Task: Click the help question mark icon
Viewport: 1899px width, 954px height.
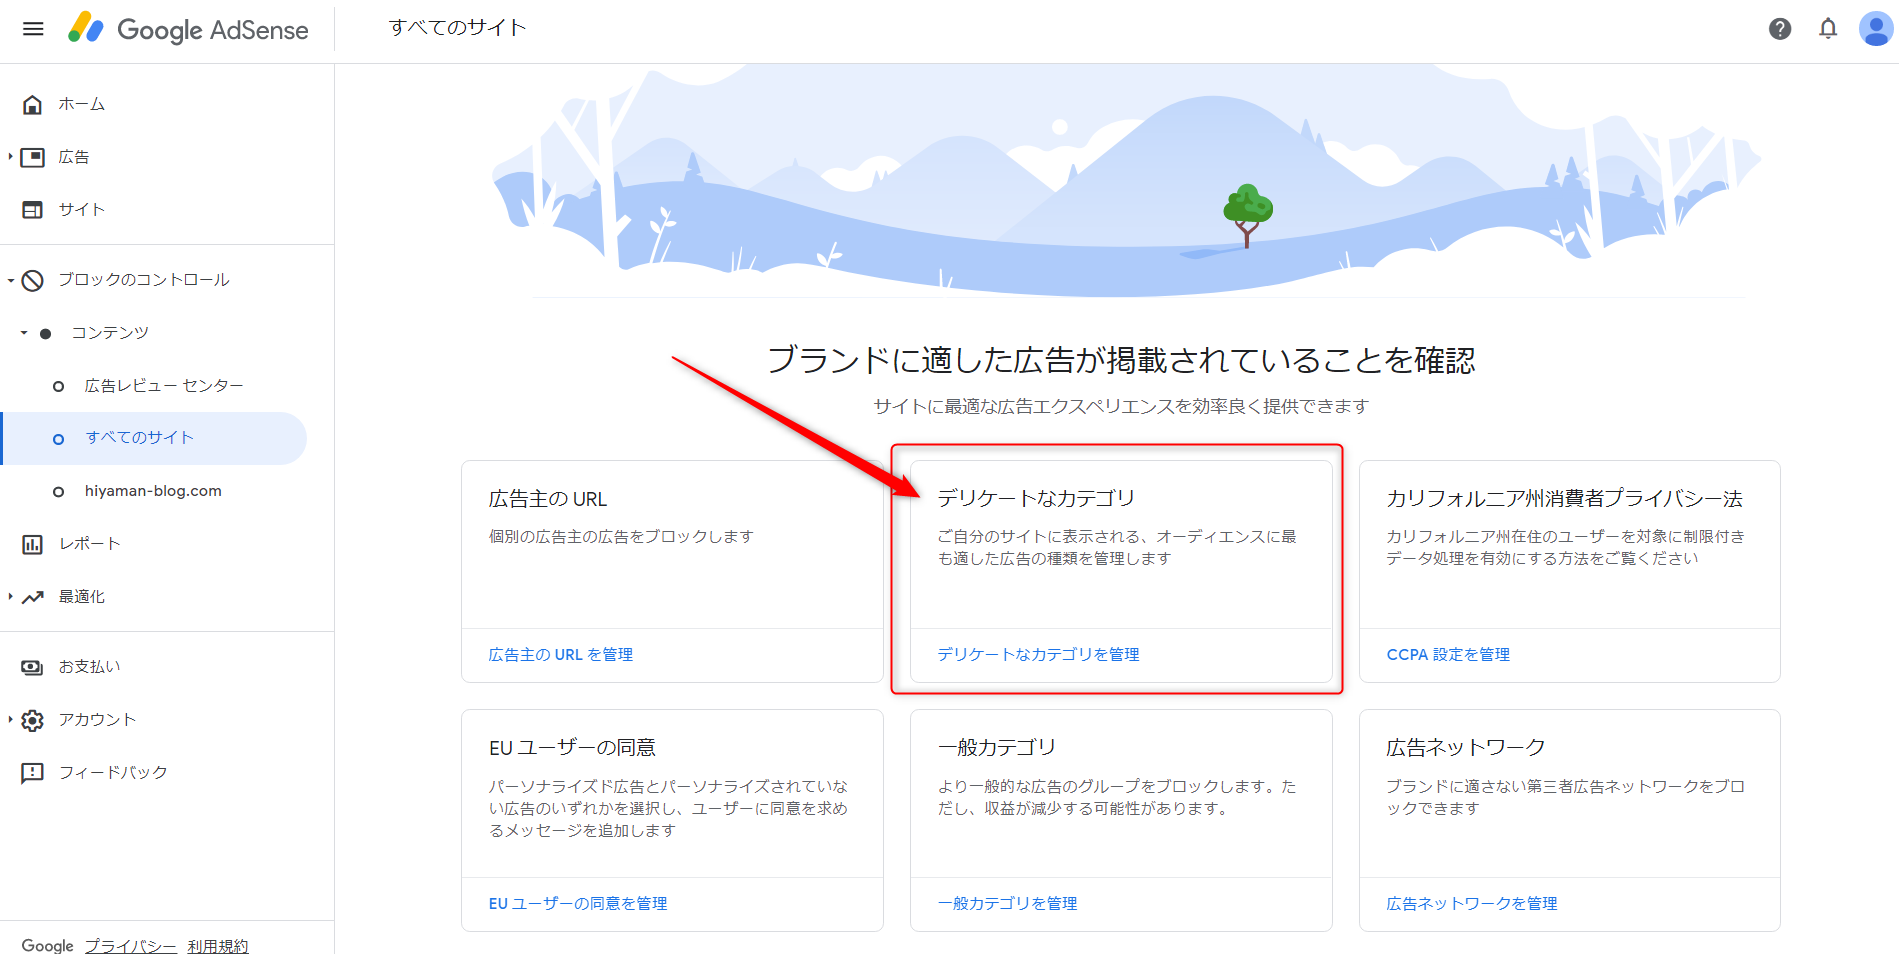Action: click(1779, 29)
